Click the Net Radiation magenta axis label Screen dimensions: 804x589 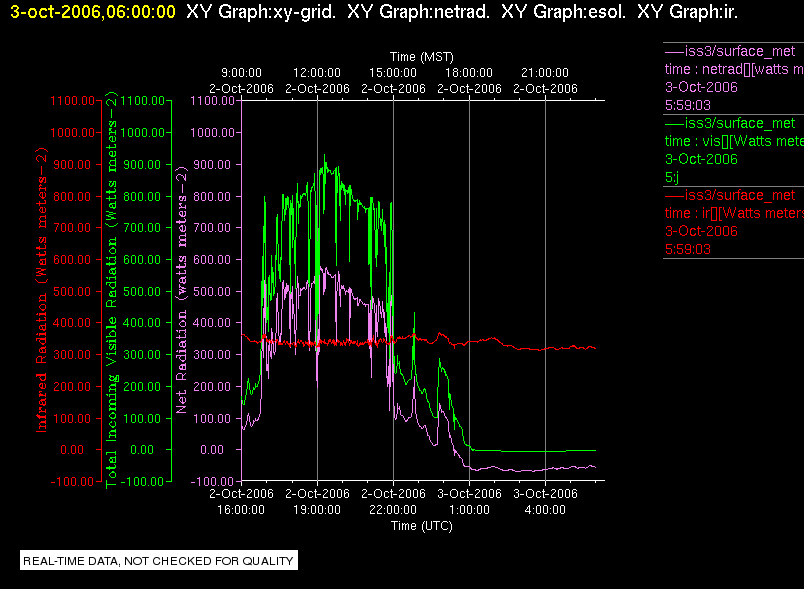click(x=182, y=290)
